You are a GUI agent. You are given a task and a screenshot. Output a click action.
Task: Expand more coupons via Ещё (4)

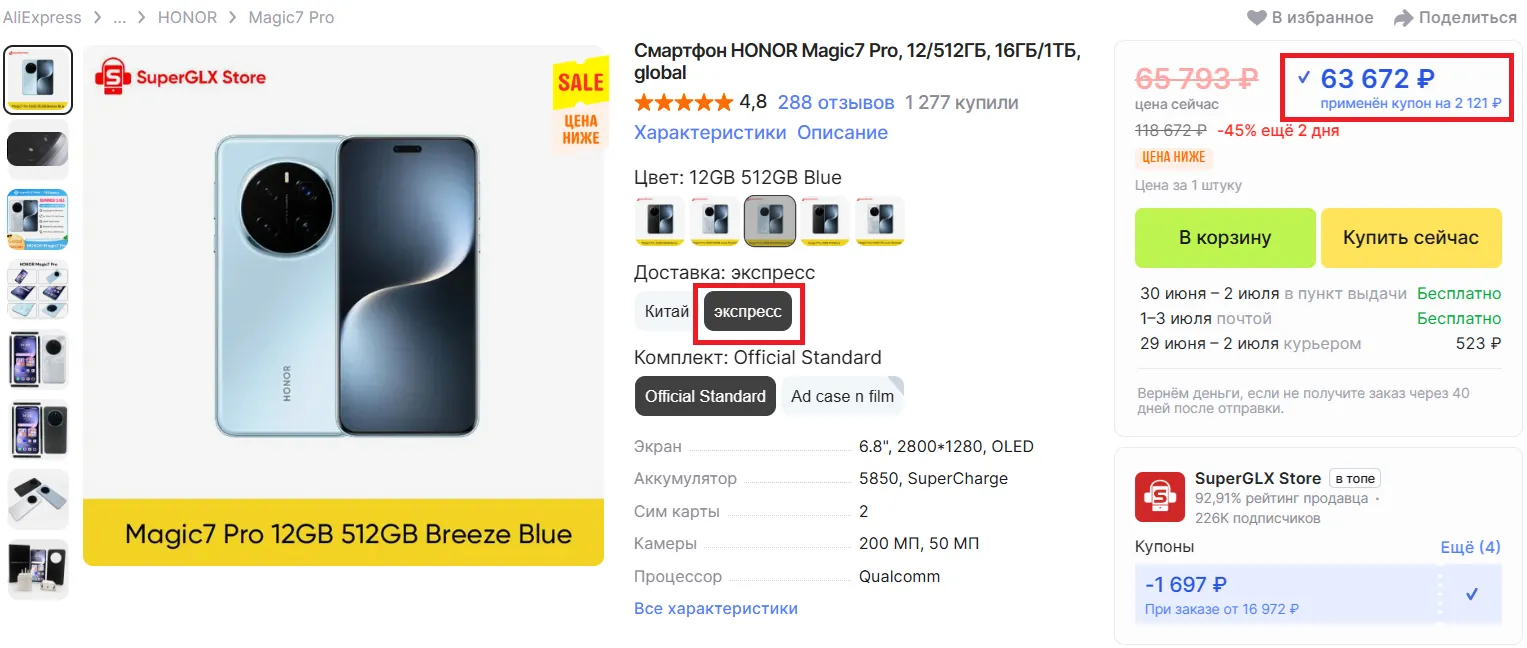pos(1470,547)
